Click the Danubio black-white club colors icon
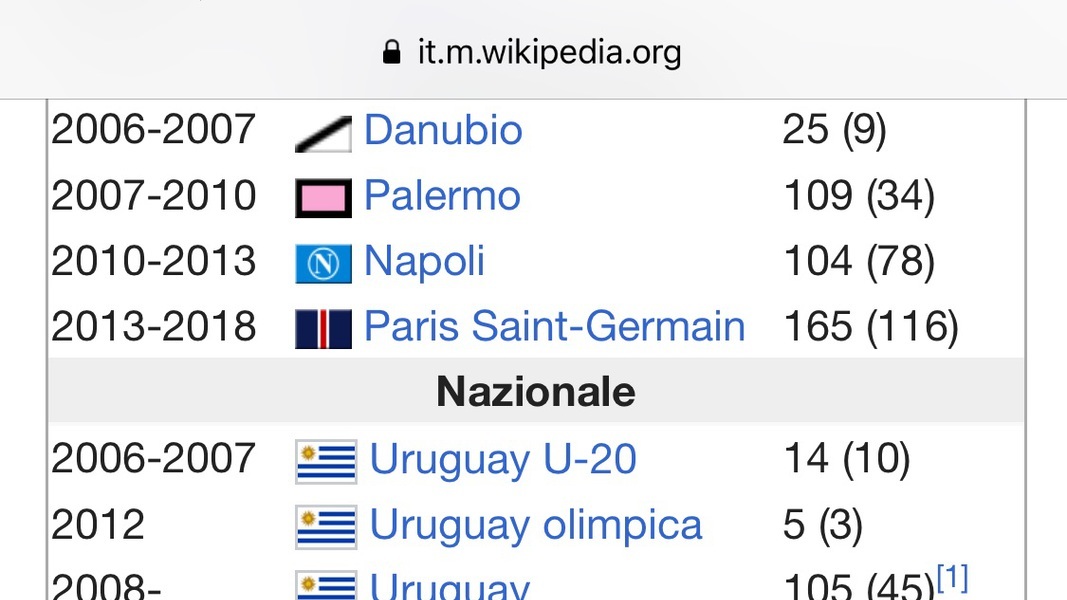The width and height of the screenshot is (1067, 600). tap(323, 134)
